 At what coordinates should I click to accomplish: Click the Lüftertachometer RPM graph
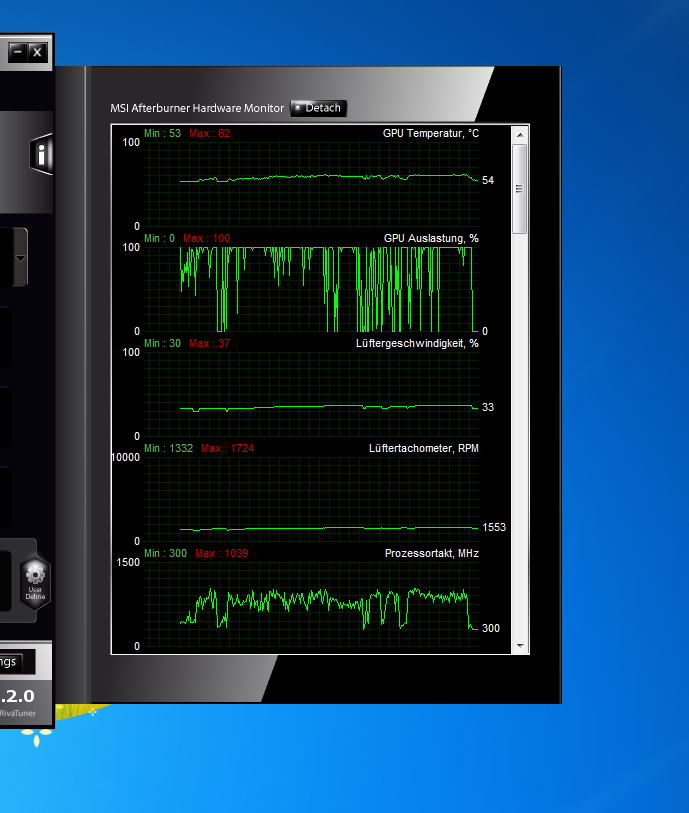pyautogui.click(x=311, y=499)
